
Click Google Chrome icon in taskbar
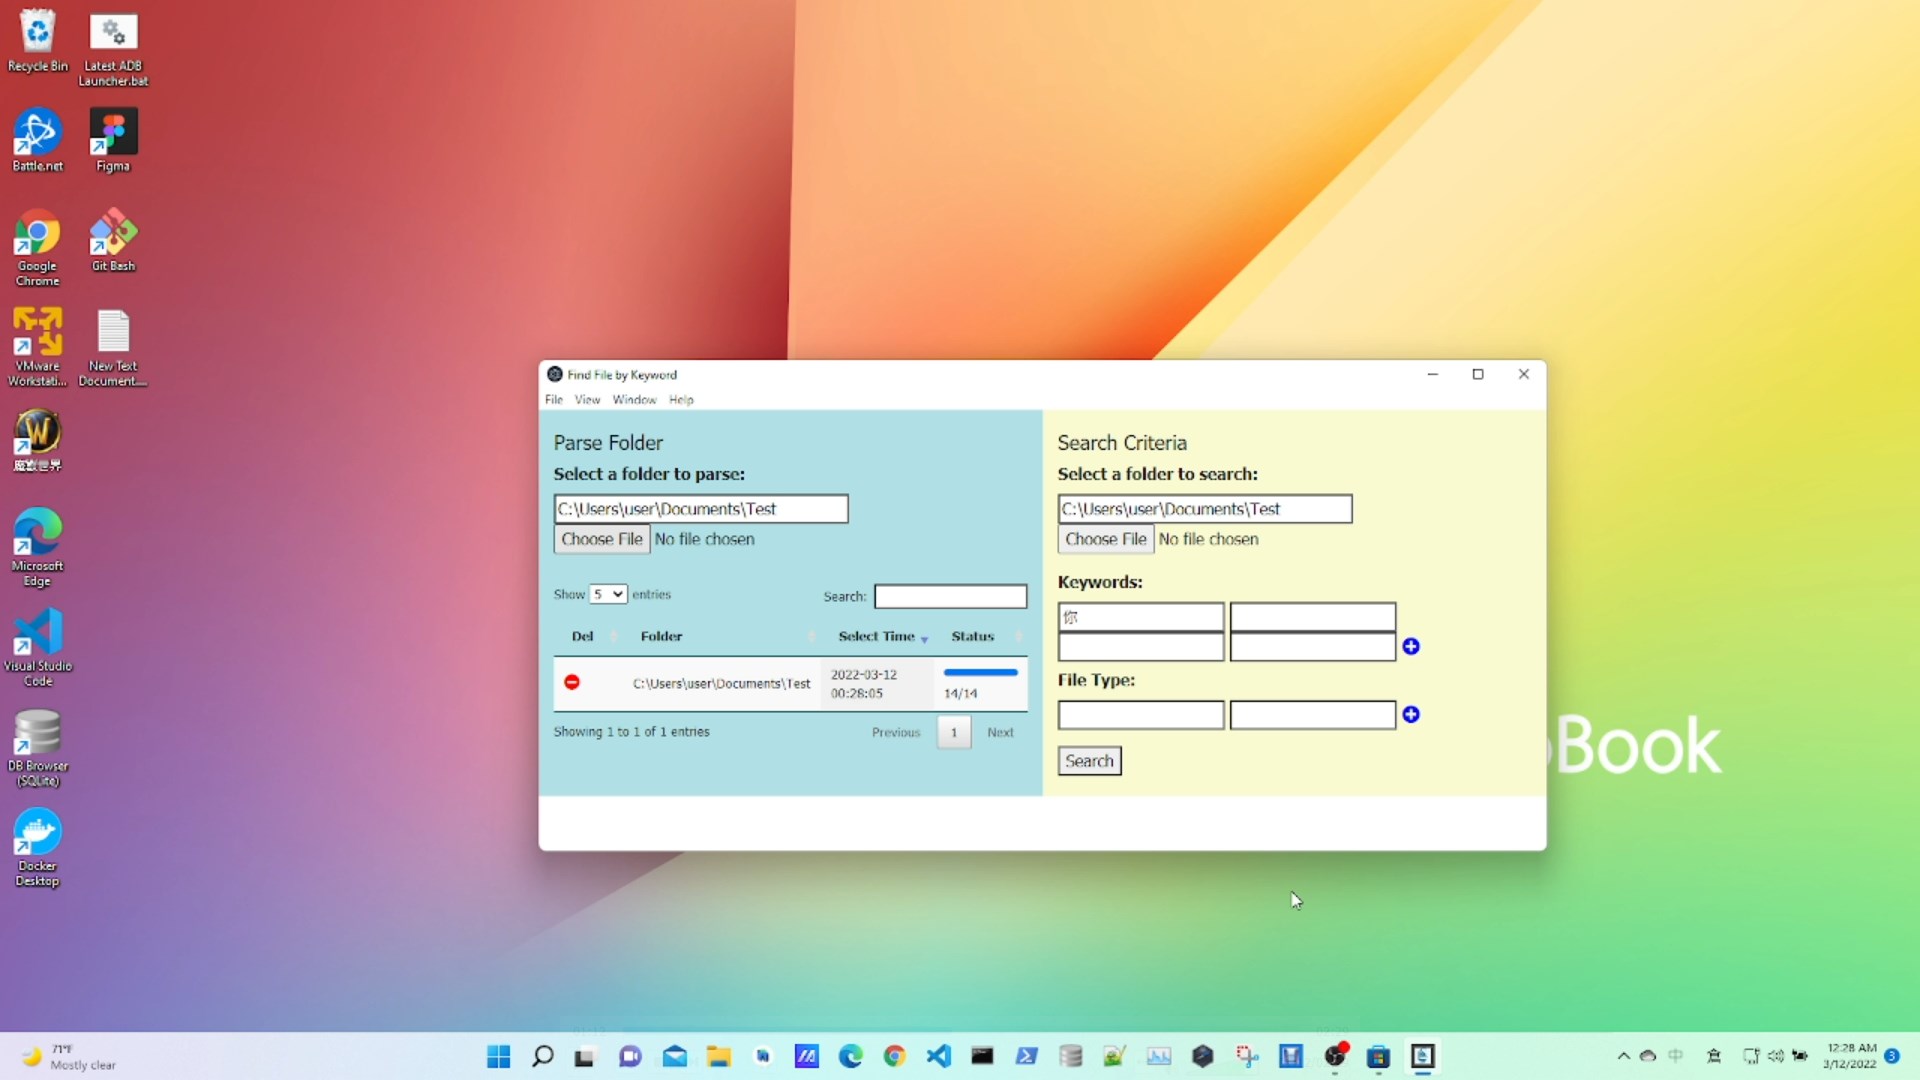click(x=894, y=1056)
